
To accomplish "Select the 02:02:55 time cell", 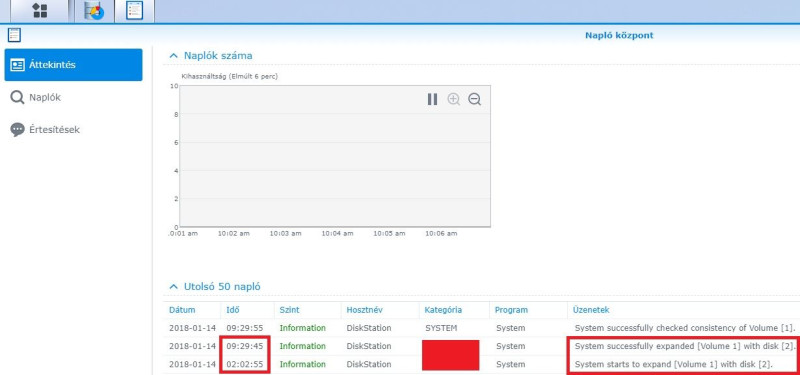I will (x=245, y=365).
